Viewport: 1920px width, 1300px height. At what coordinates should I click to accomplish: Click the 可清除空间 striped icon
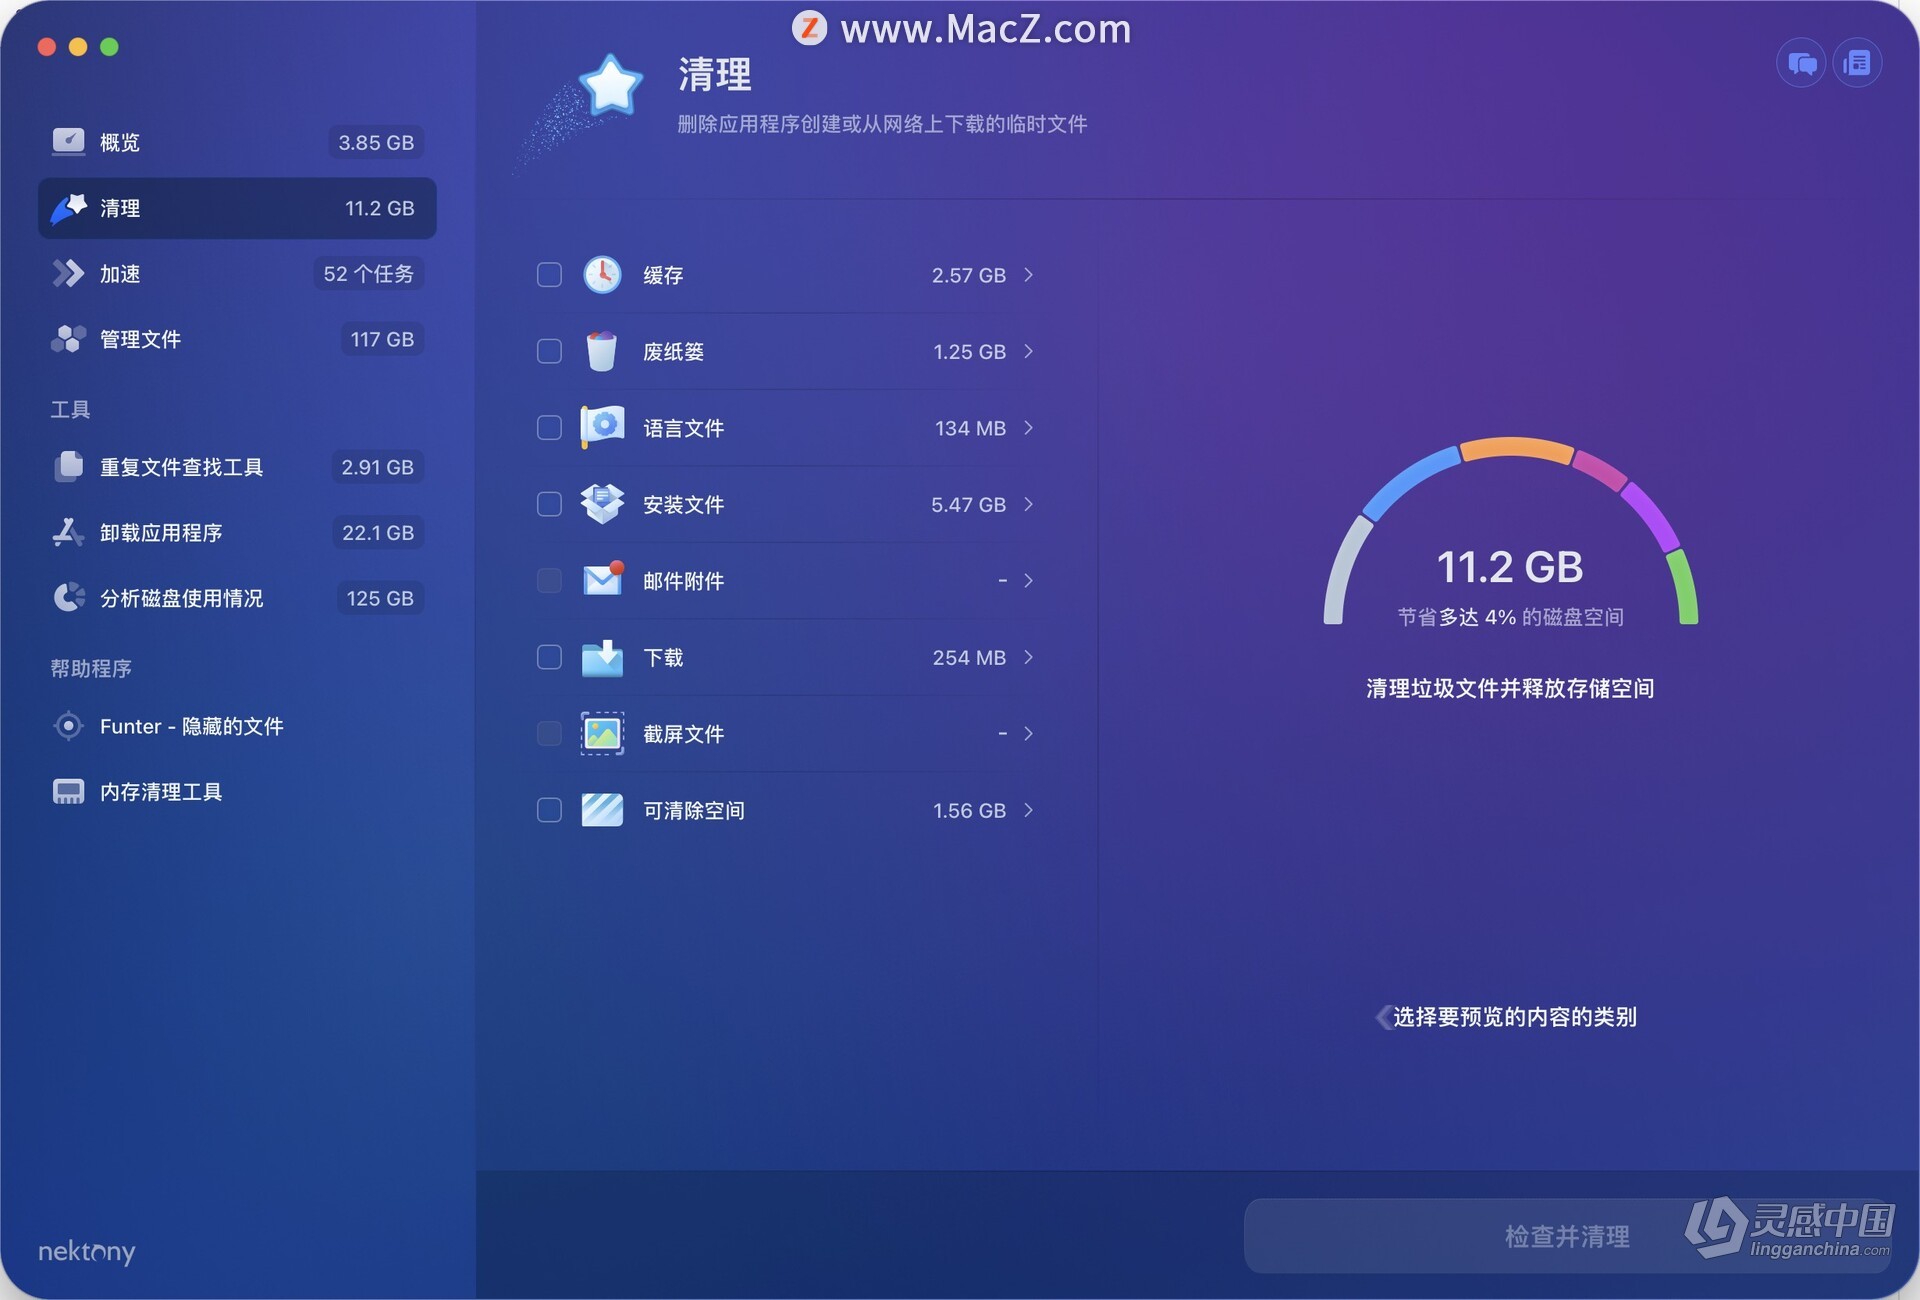click(602, 810)
